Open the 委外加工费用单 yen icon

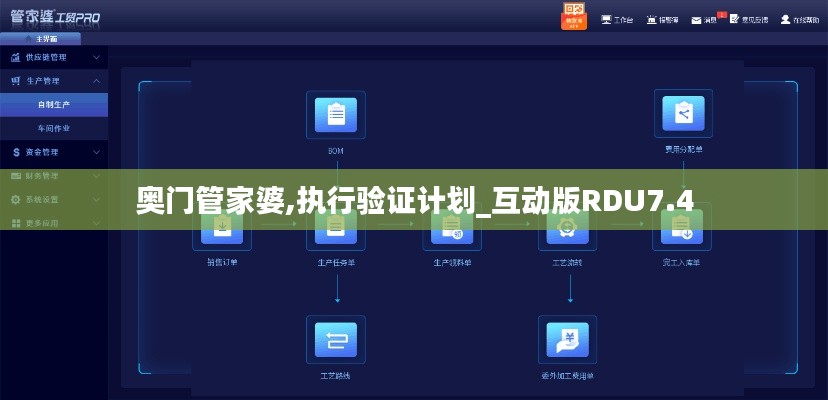(x=568, y=340)
